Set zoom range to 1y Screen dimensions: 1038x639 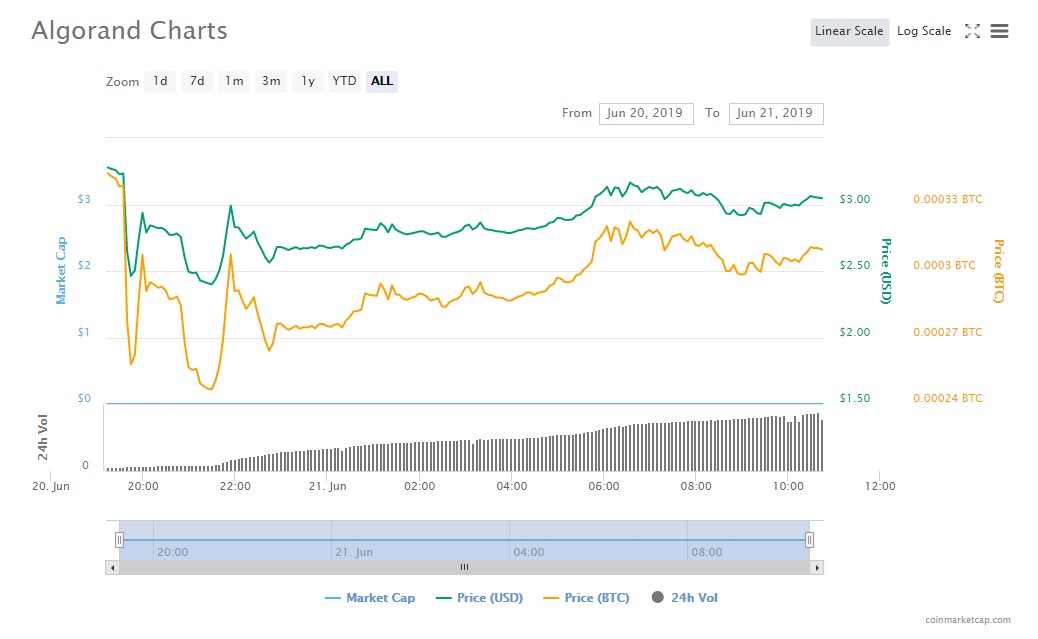point(308,81)
